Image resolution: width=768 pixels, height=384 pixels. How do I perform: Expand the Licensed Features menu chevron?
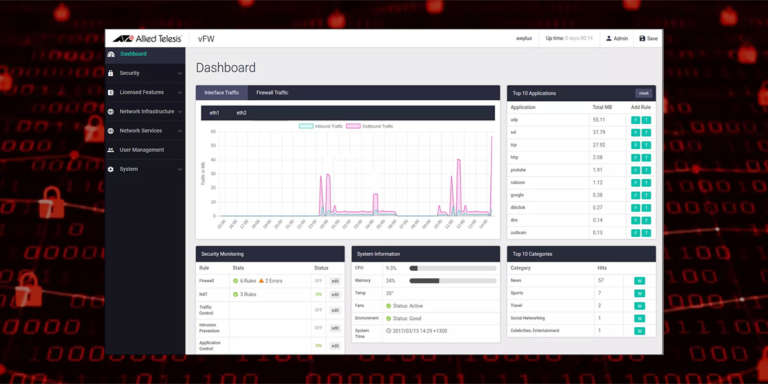click(180, 93)
